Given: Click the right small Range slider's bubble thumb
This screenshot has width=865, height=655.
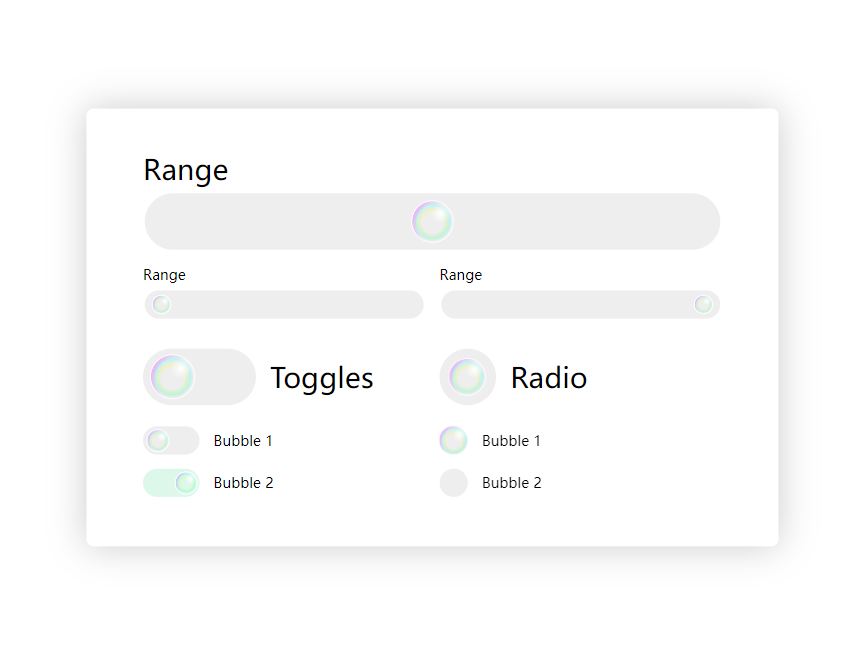Looking at the screenshot, I should [x=703, y=304].
